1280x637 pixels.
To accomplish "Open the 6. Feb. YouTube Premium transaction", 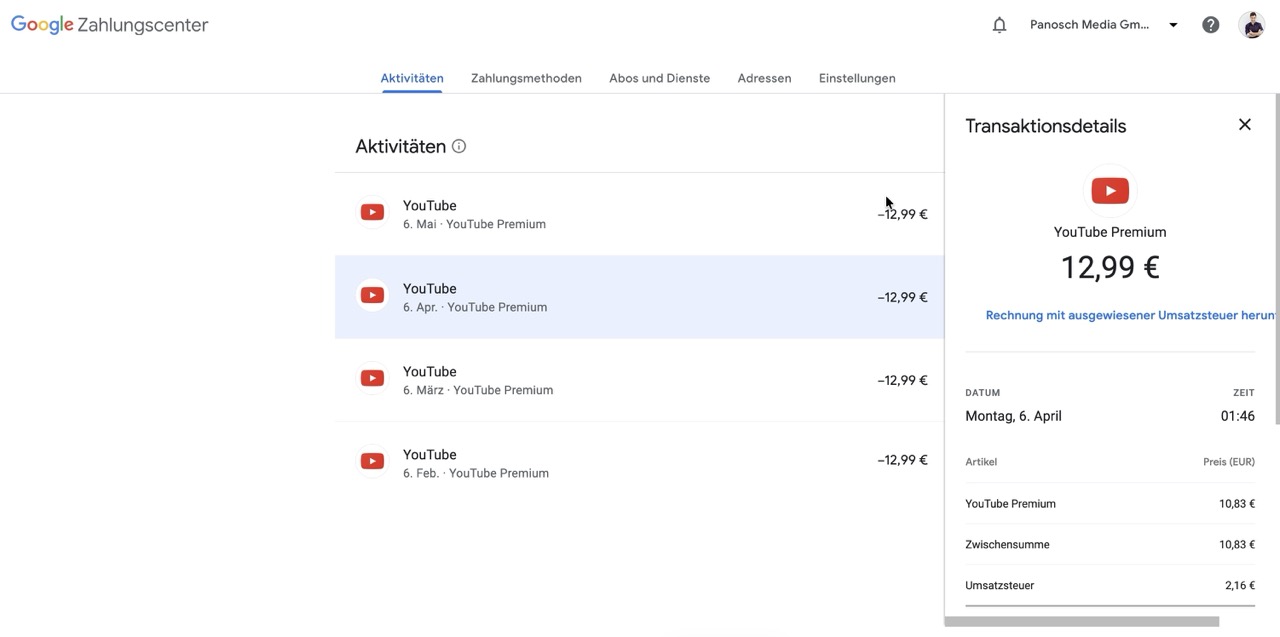I will coord(639,463).
